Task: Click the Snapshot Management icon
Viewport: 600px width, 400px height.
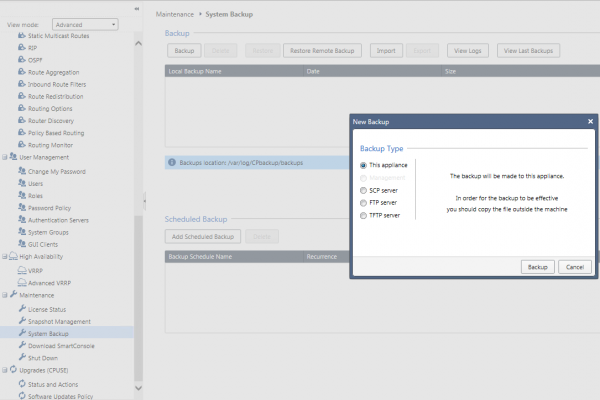Action: (x=21, y=321)
